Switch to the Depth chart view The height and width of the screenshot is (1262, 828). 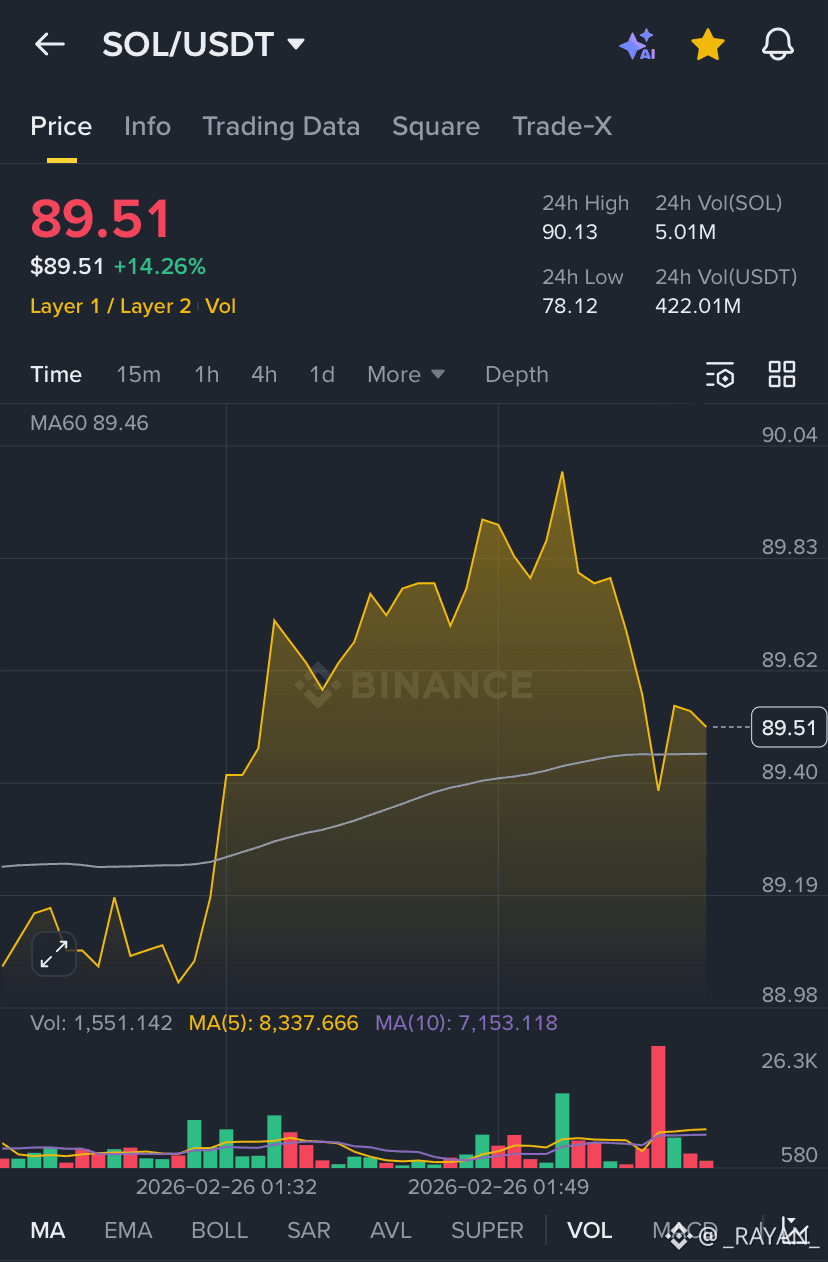click(x=517, y=374)
